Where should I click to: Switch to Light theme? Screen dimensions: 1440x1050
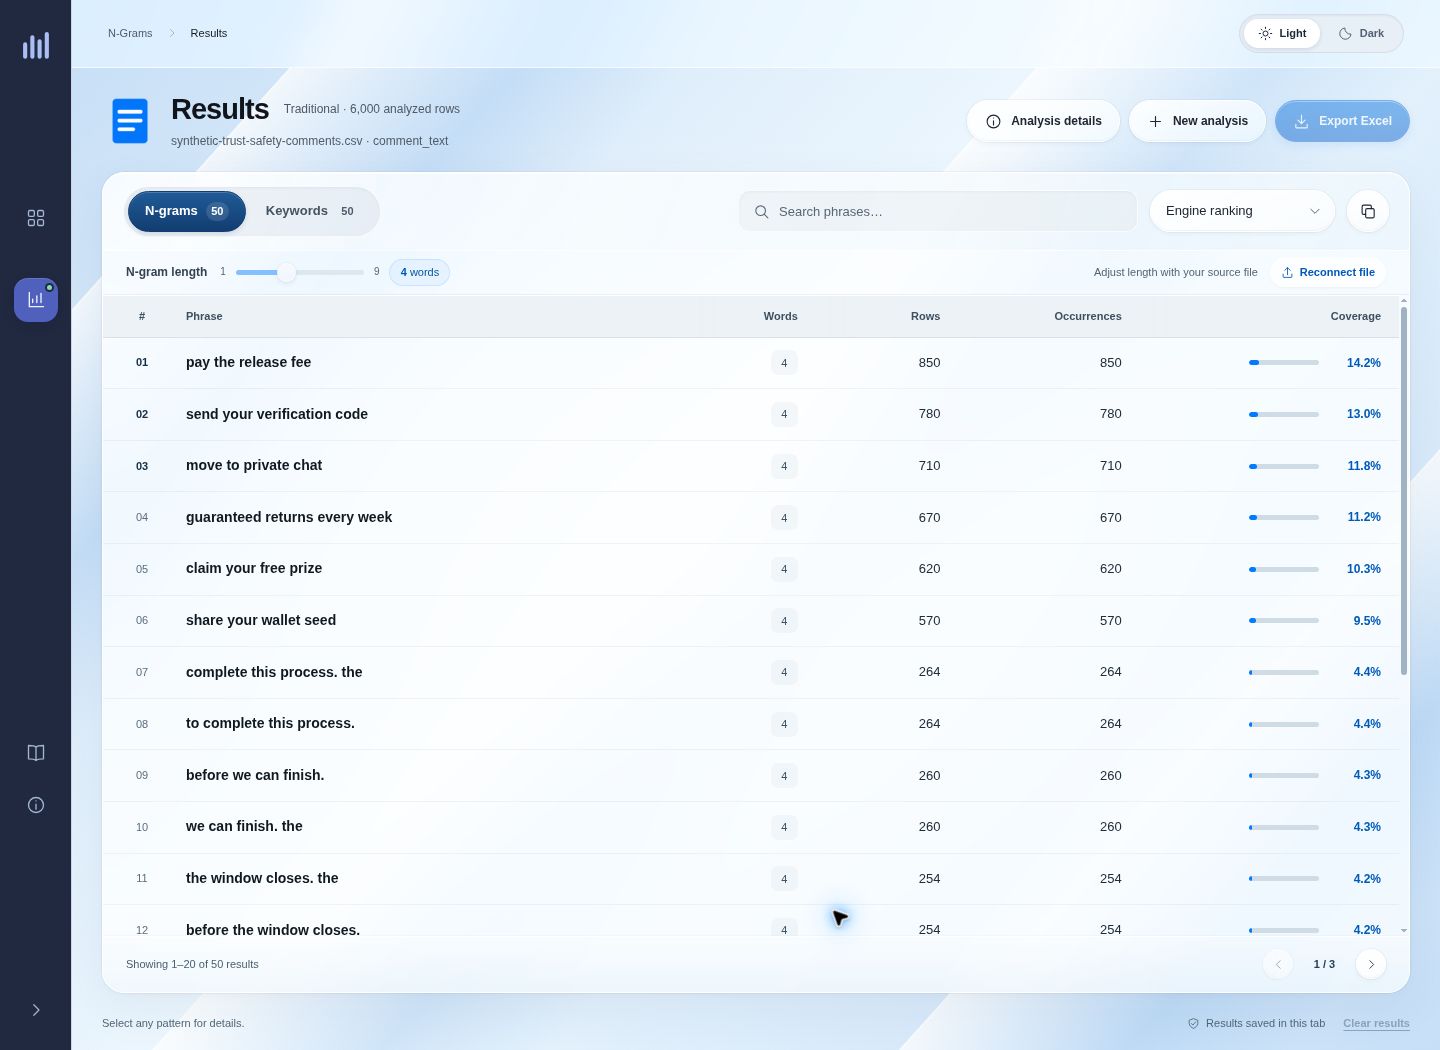1282,33
